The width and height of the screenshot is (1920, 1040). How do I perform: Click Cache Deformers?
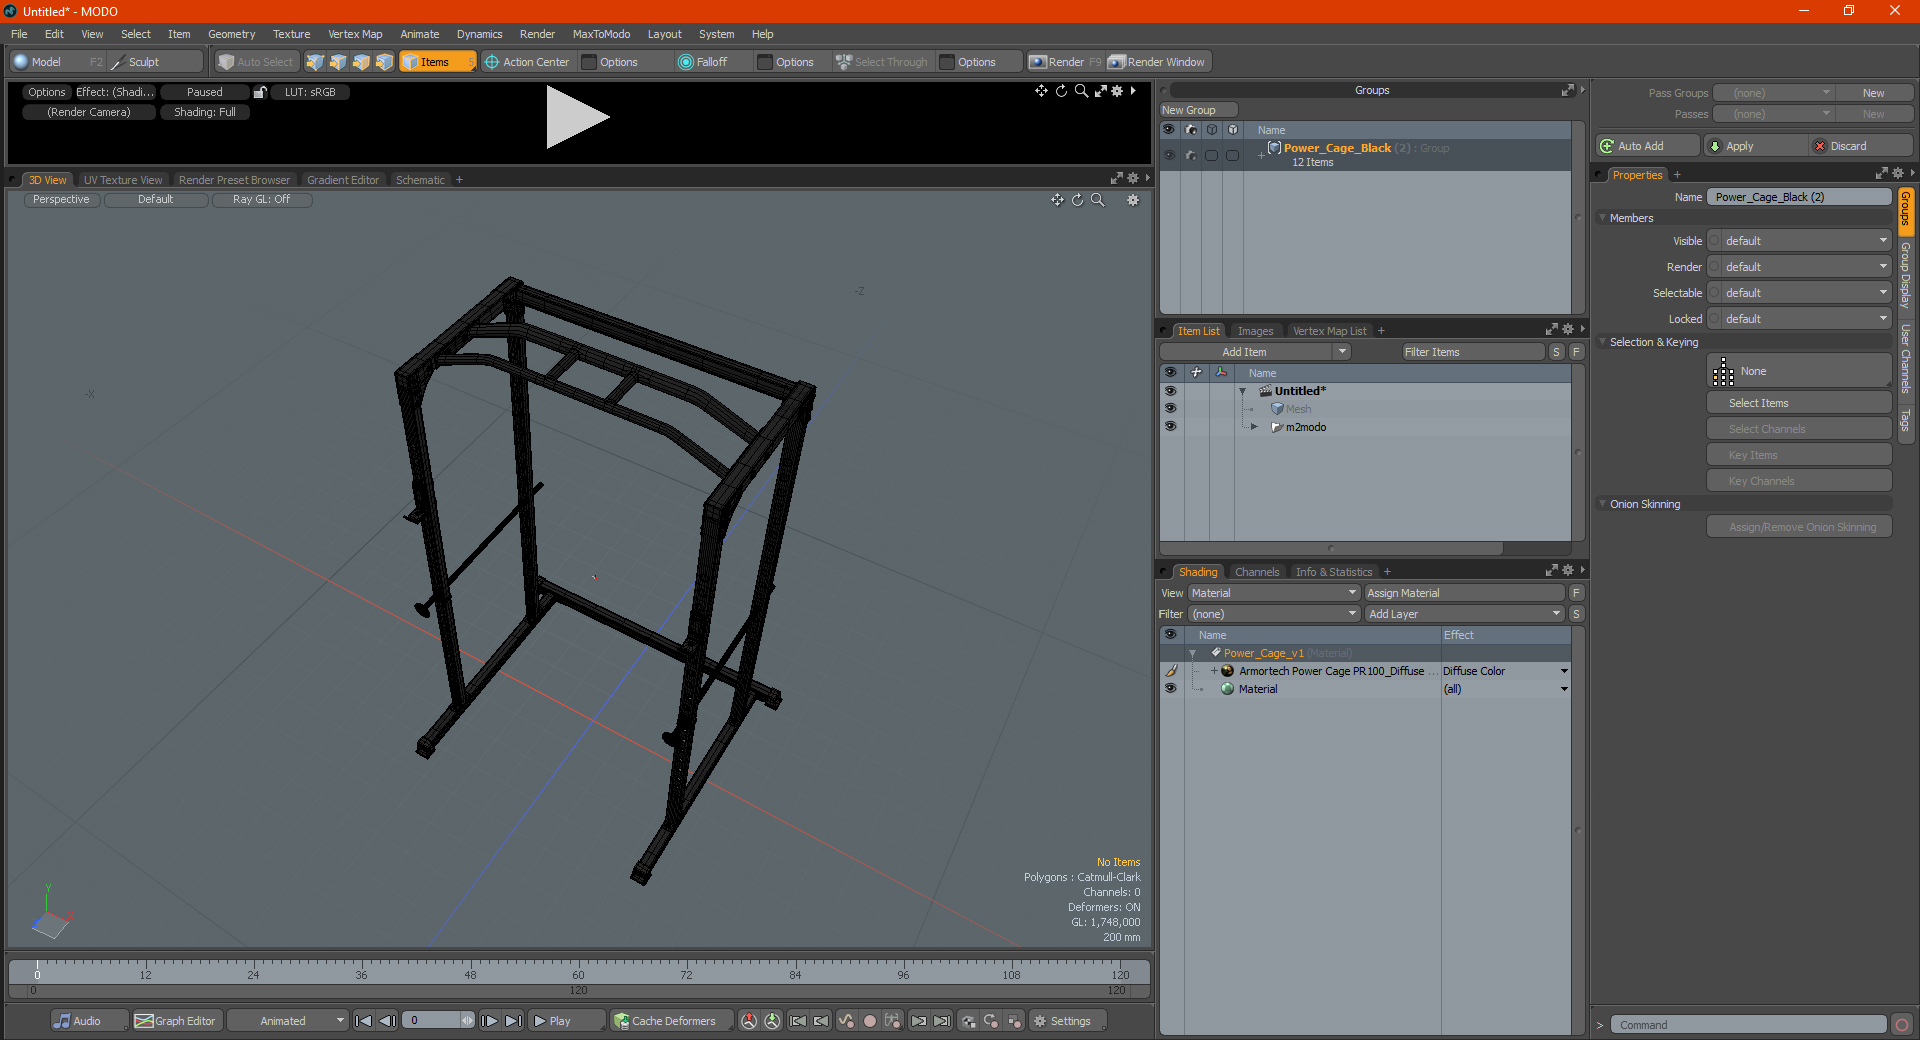tap(672, 1021)
